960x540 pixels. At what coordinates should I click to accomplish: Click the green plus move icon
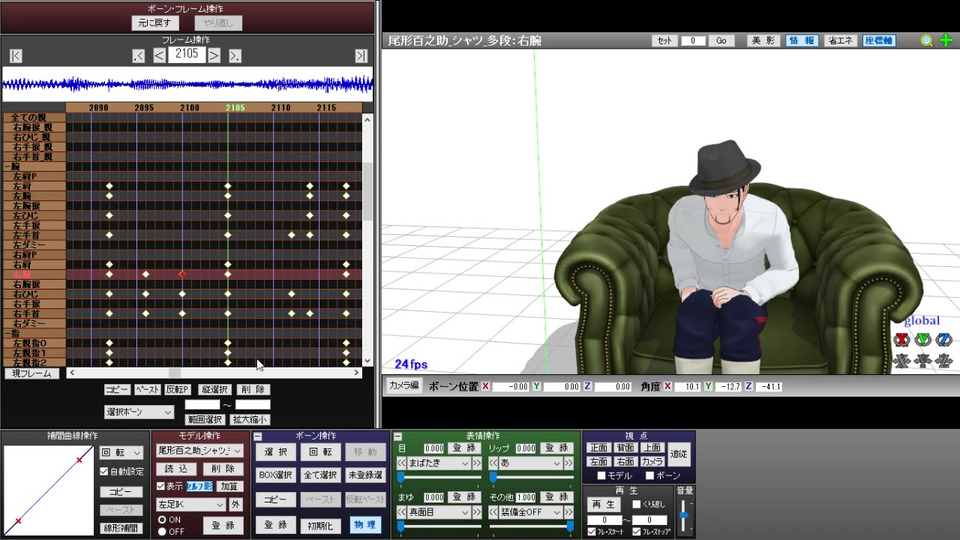tap(946, 40)
